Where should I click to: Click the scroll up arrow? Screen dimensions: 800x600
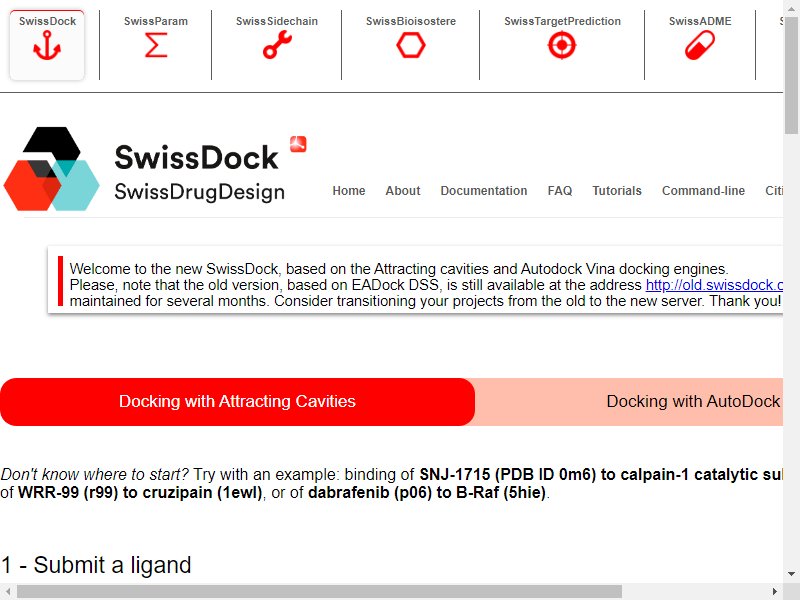791,8
